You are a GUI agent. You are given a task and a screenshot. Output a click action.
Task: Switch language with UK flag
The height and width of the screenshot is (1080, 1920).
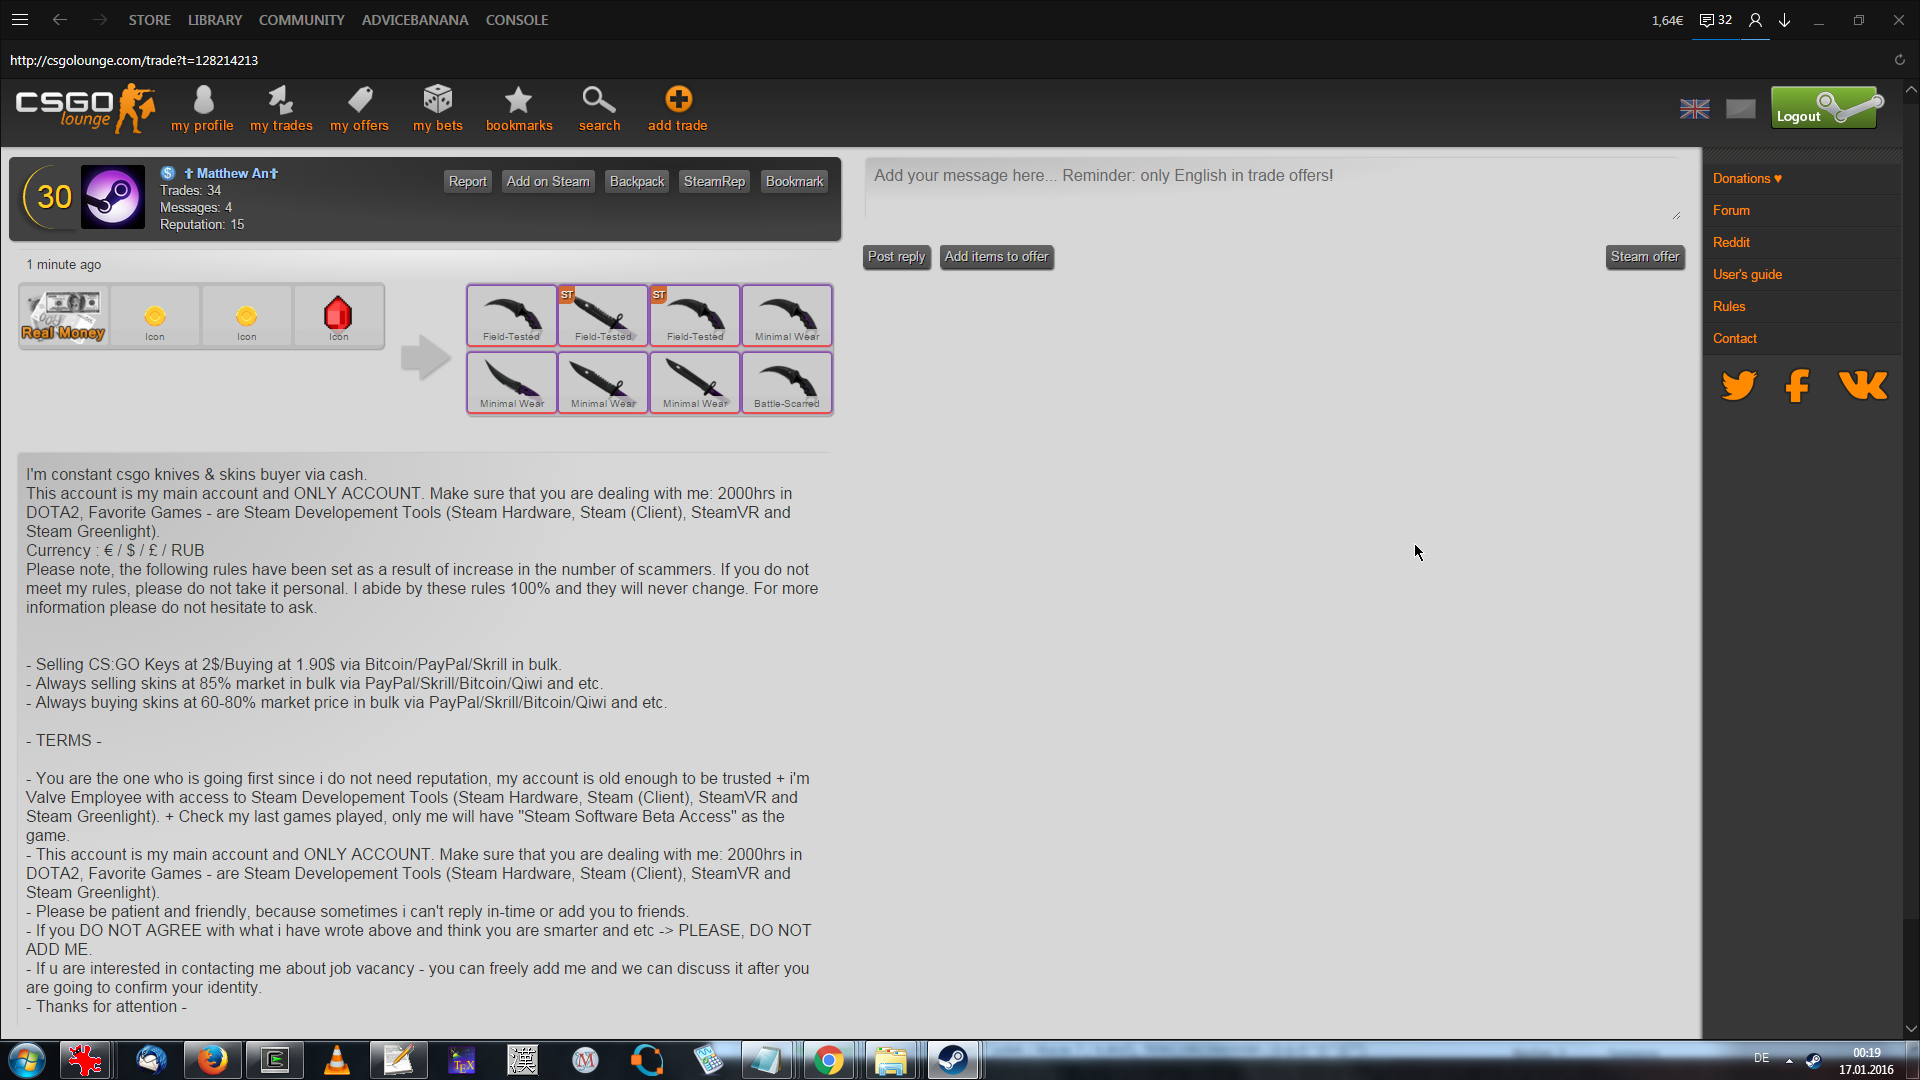click(x=1694, y=108)
